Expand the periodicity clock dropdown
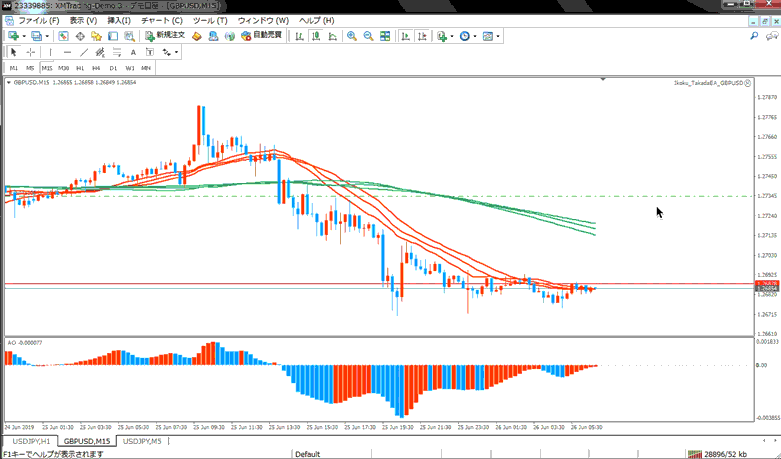The height and width of the screenshot is (459, 781). (x=476, y=36)
